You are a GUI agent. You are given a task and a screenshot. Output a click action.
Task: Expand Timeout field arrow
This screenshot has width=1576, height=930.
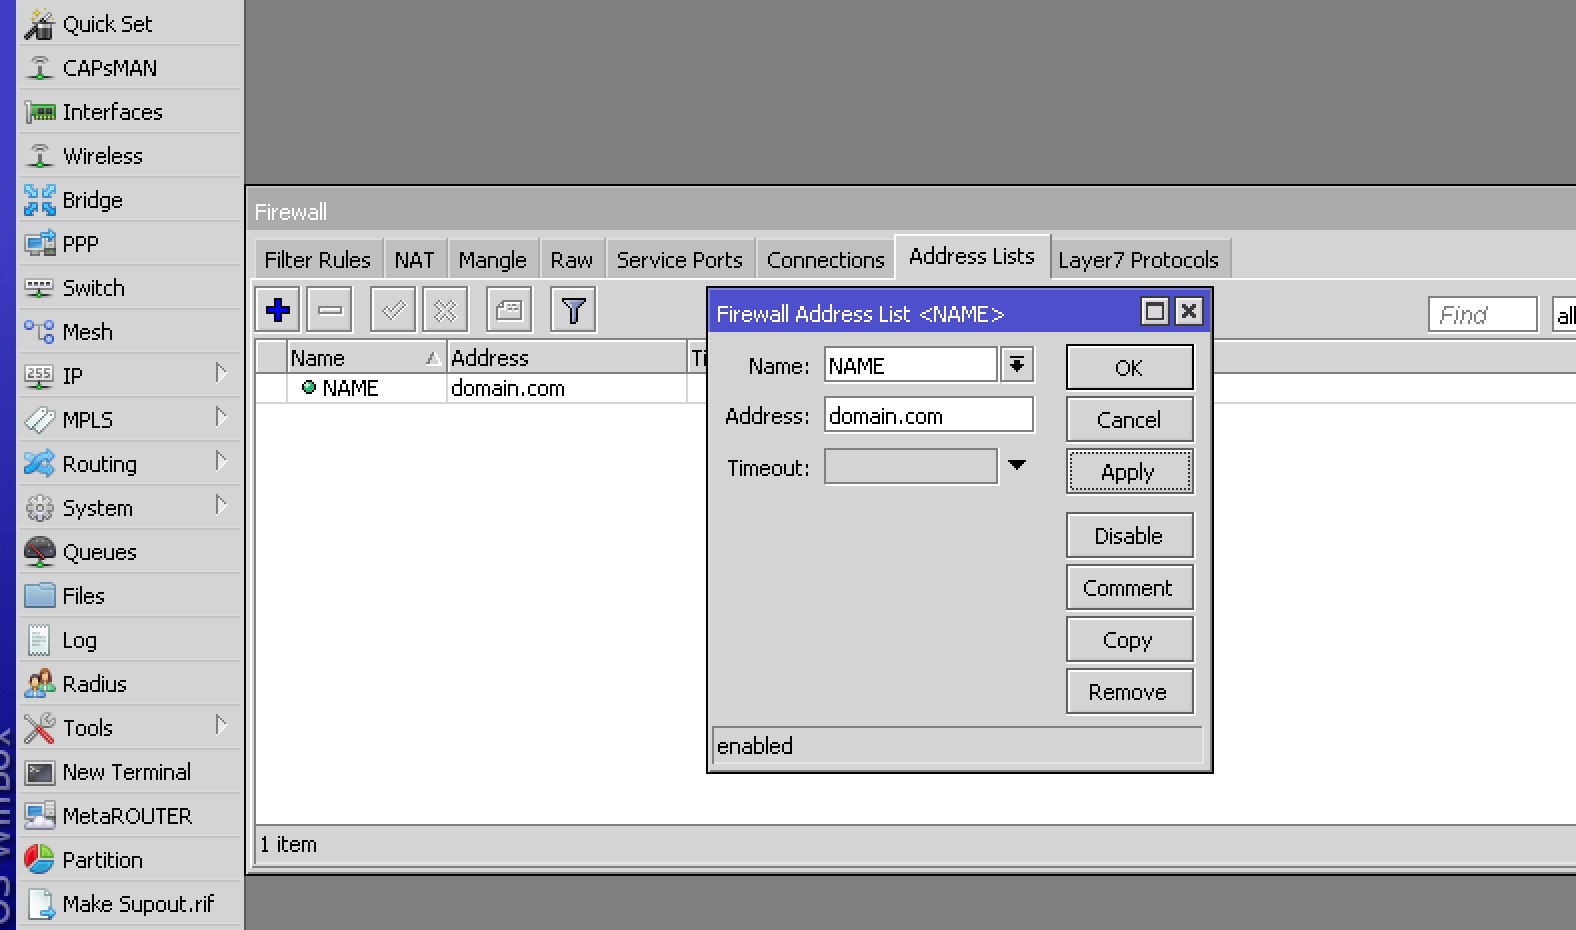[x=1017, y=465]
